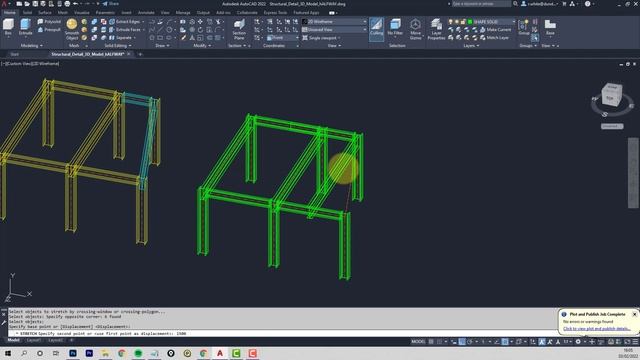The image size is (640, 360).
Task: Select the Rotate tool in Modify panel
Action: (200, 30)
